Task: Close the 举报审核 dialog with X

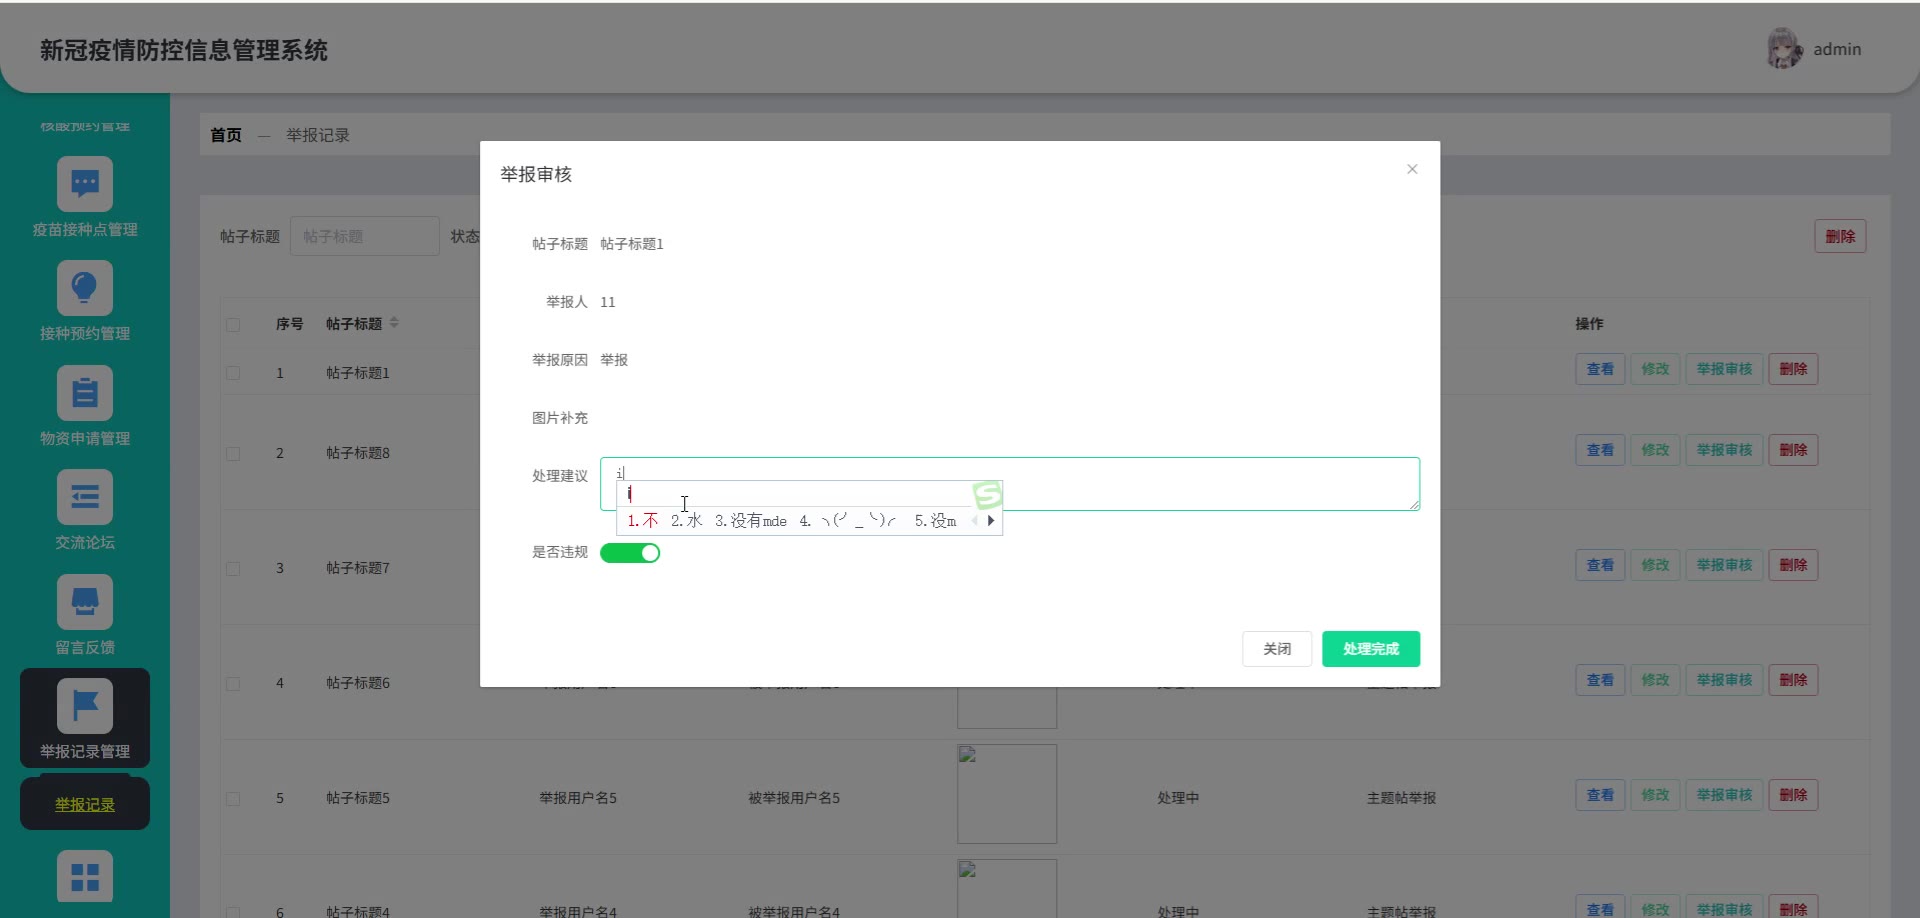Action: (x=1412, y=169)
